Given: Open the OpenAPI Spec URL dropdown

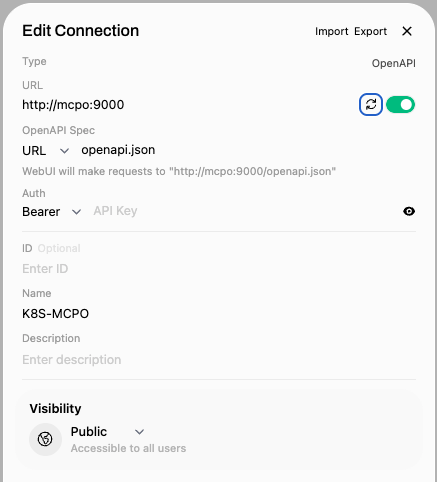Looking at the screenshot, I should 46,151.
